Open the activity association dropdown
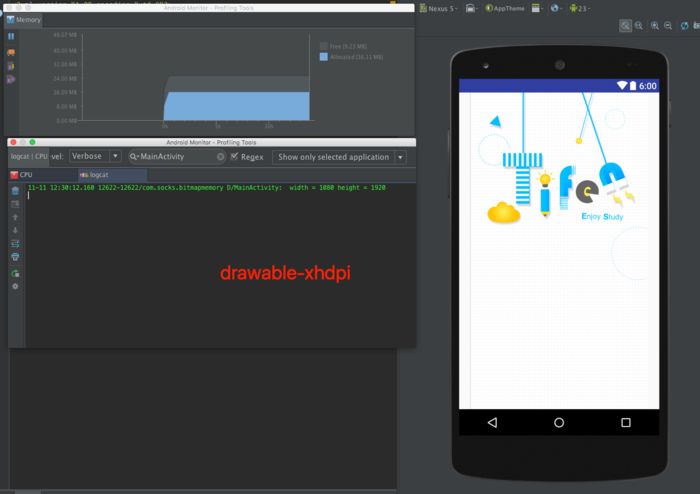The width and height of the screenshot is (700, 494). point(537,8)
